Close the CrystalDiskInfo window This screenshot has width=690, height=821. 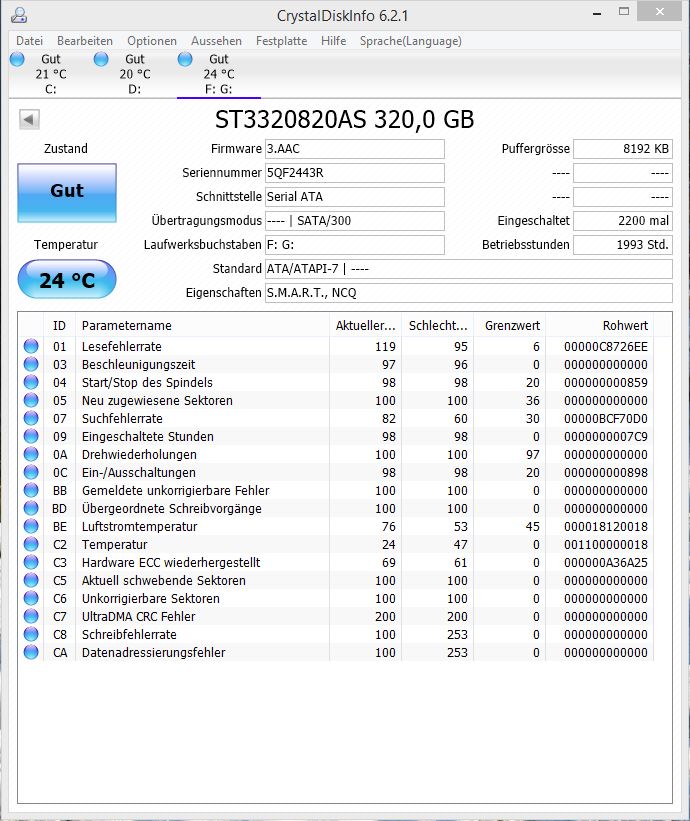[x=660, y=12]
